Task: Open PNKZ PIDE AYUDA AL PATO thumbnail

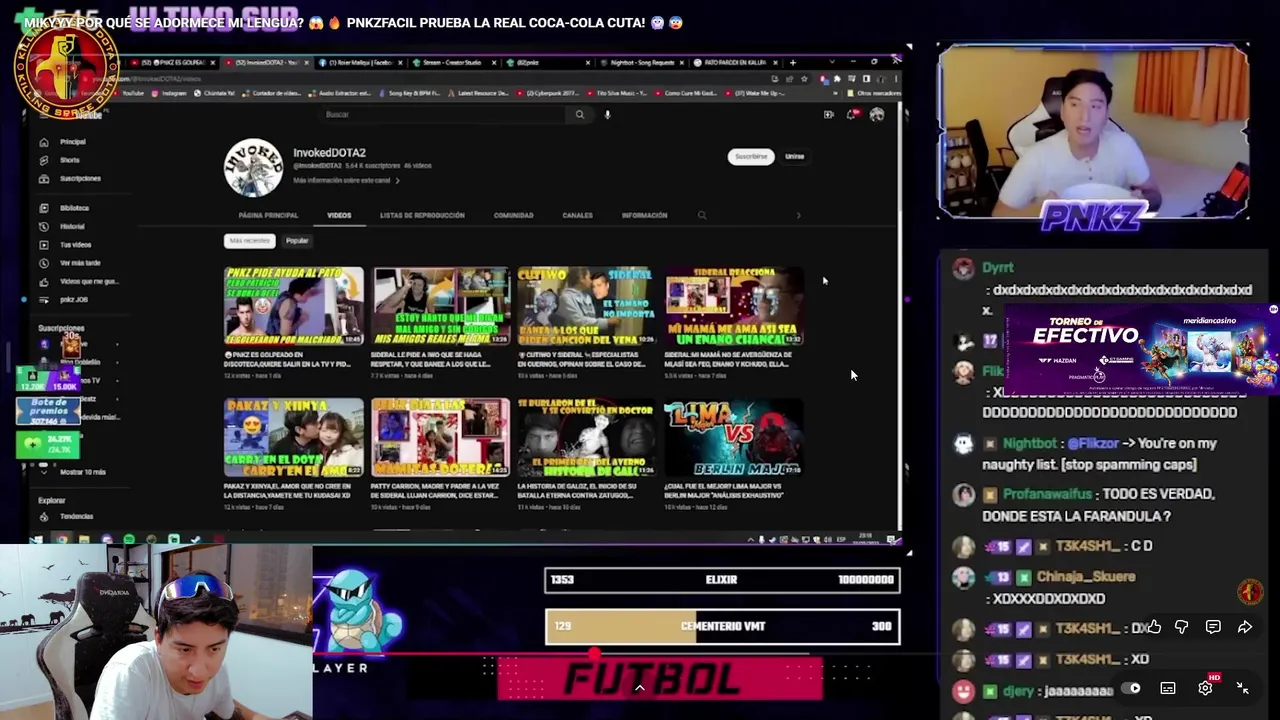Action: [293, 306]
